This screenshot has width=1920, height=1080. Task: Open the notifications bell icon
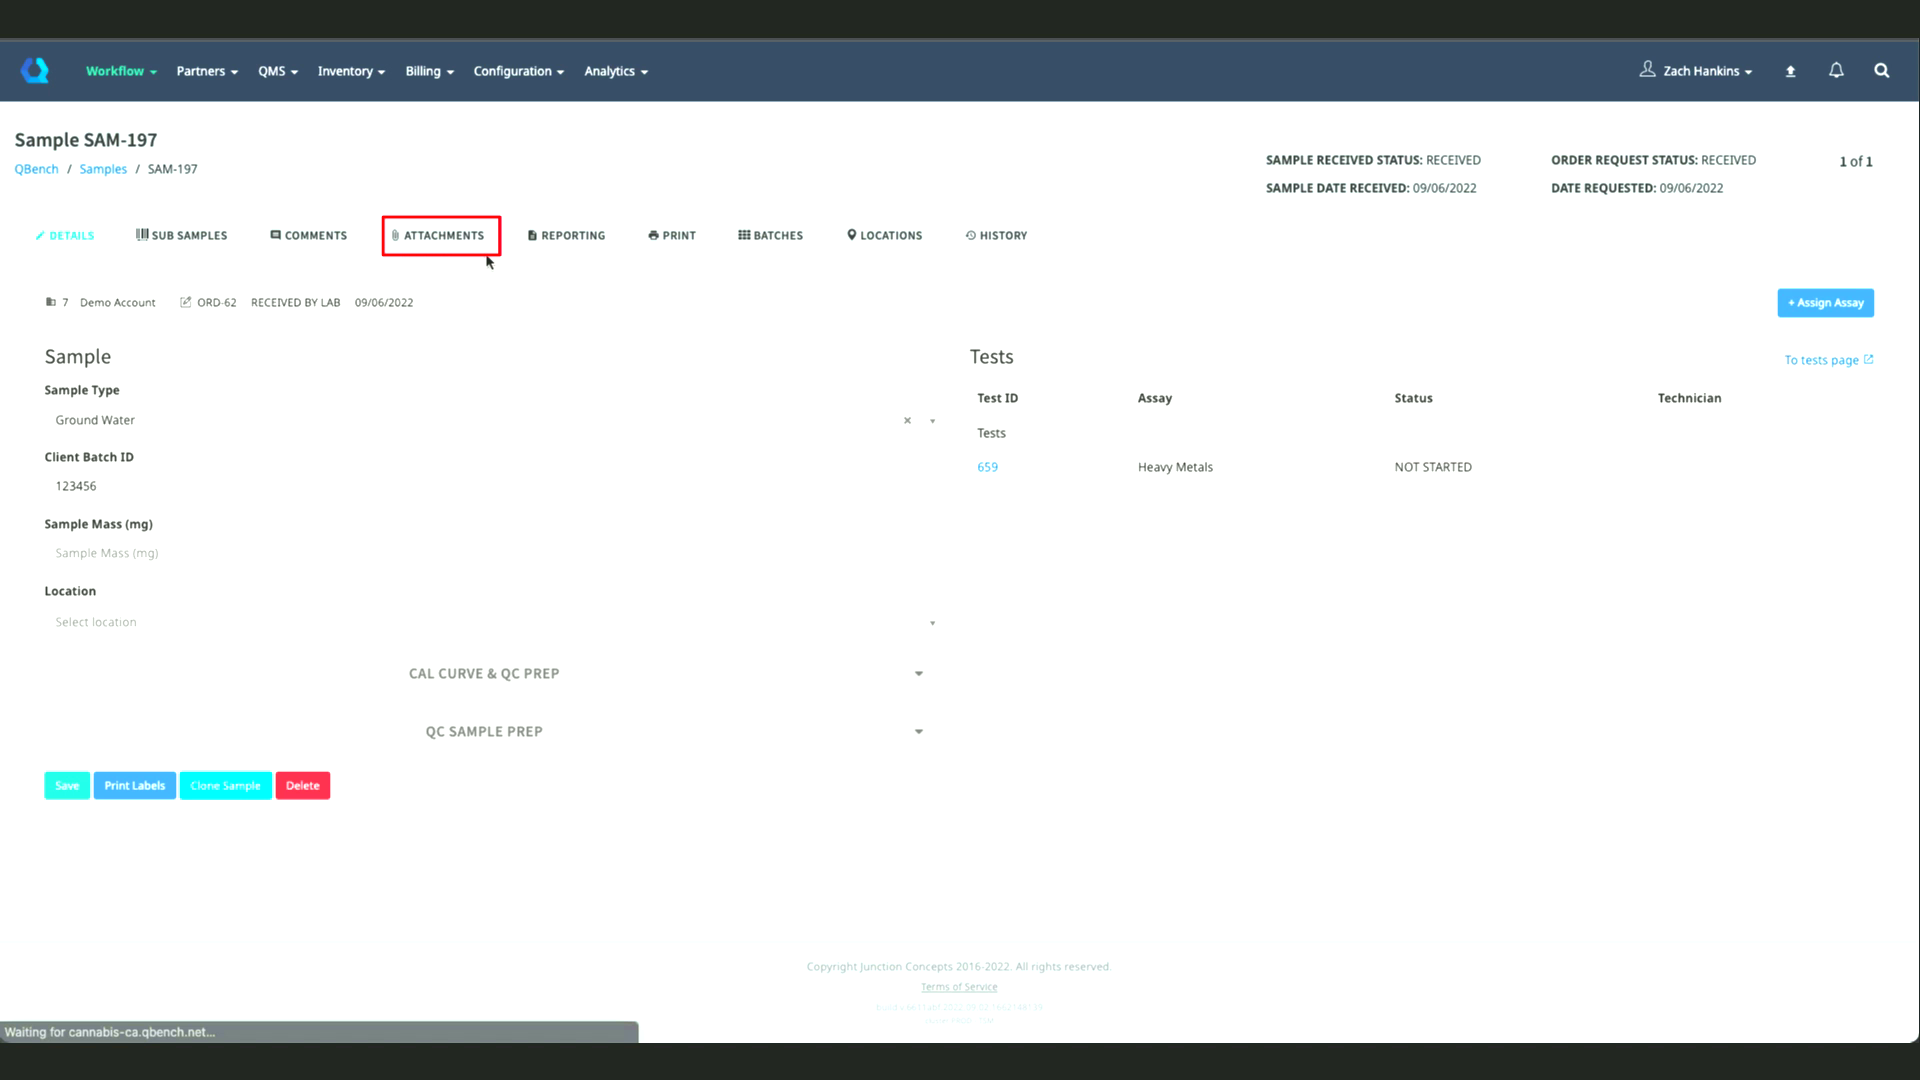pyautogui.click(x=1836, y=70)
